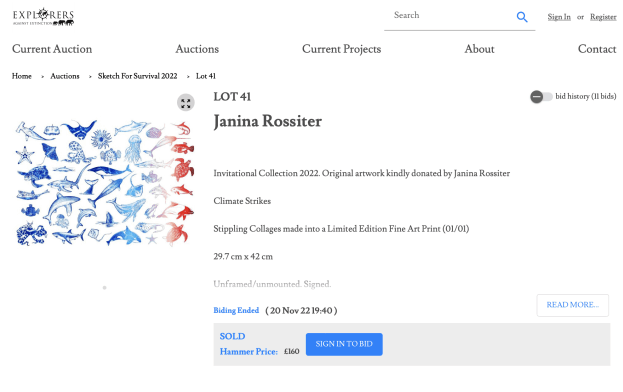Viewport: 623px width, 392px height.
Task: Open Auctions breadcrumb link
Action: coord(65,76)
